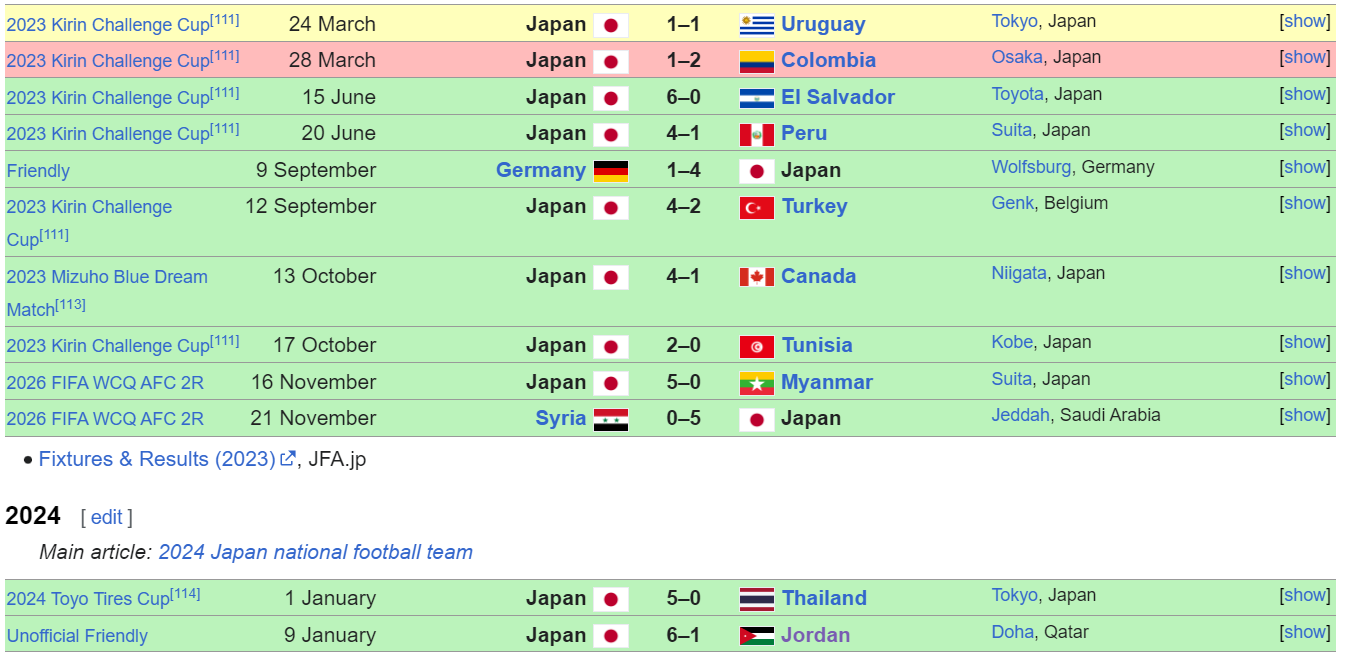Expand details for the Uruguay match

[x=1305, y=21]
